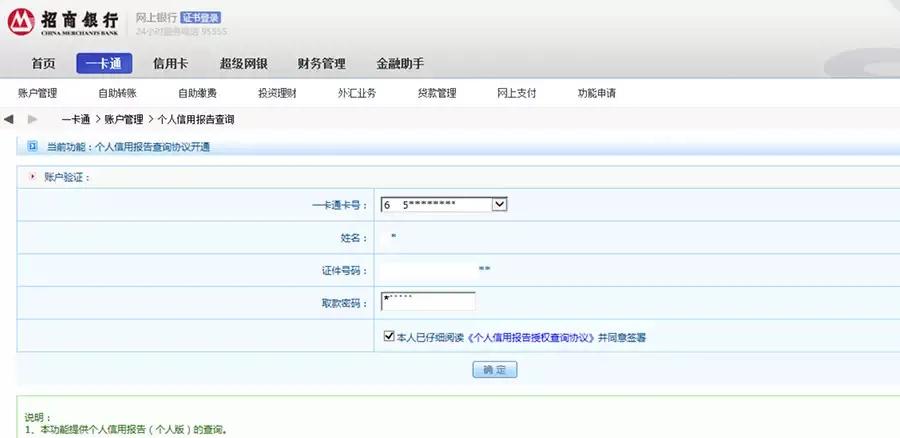900x438 pixels.
Task: Open the 自助转账 submenu
Action: [x=117, y=93]
